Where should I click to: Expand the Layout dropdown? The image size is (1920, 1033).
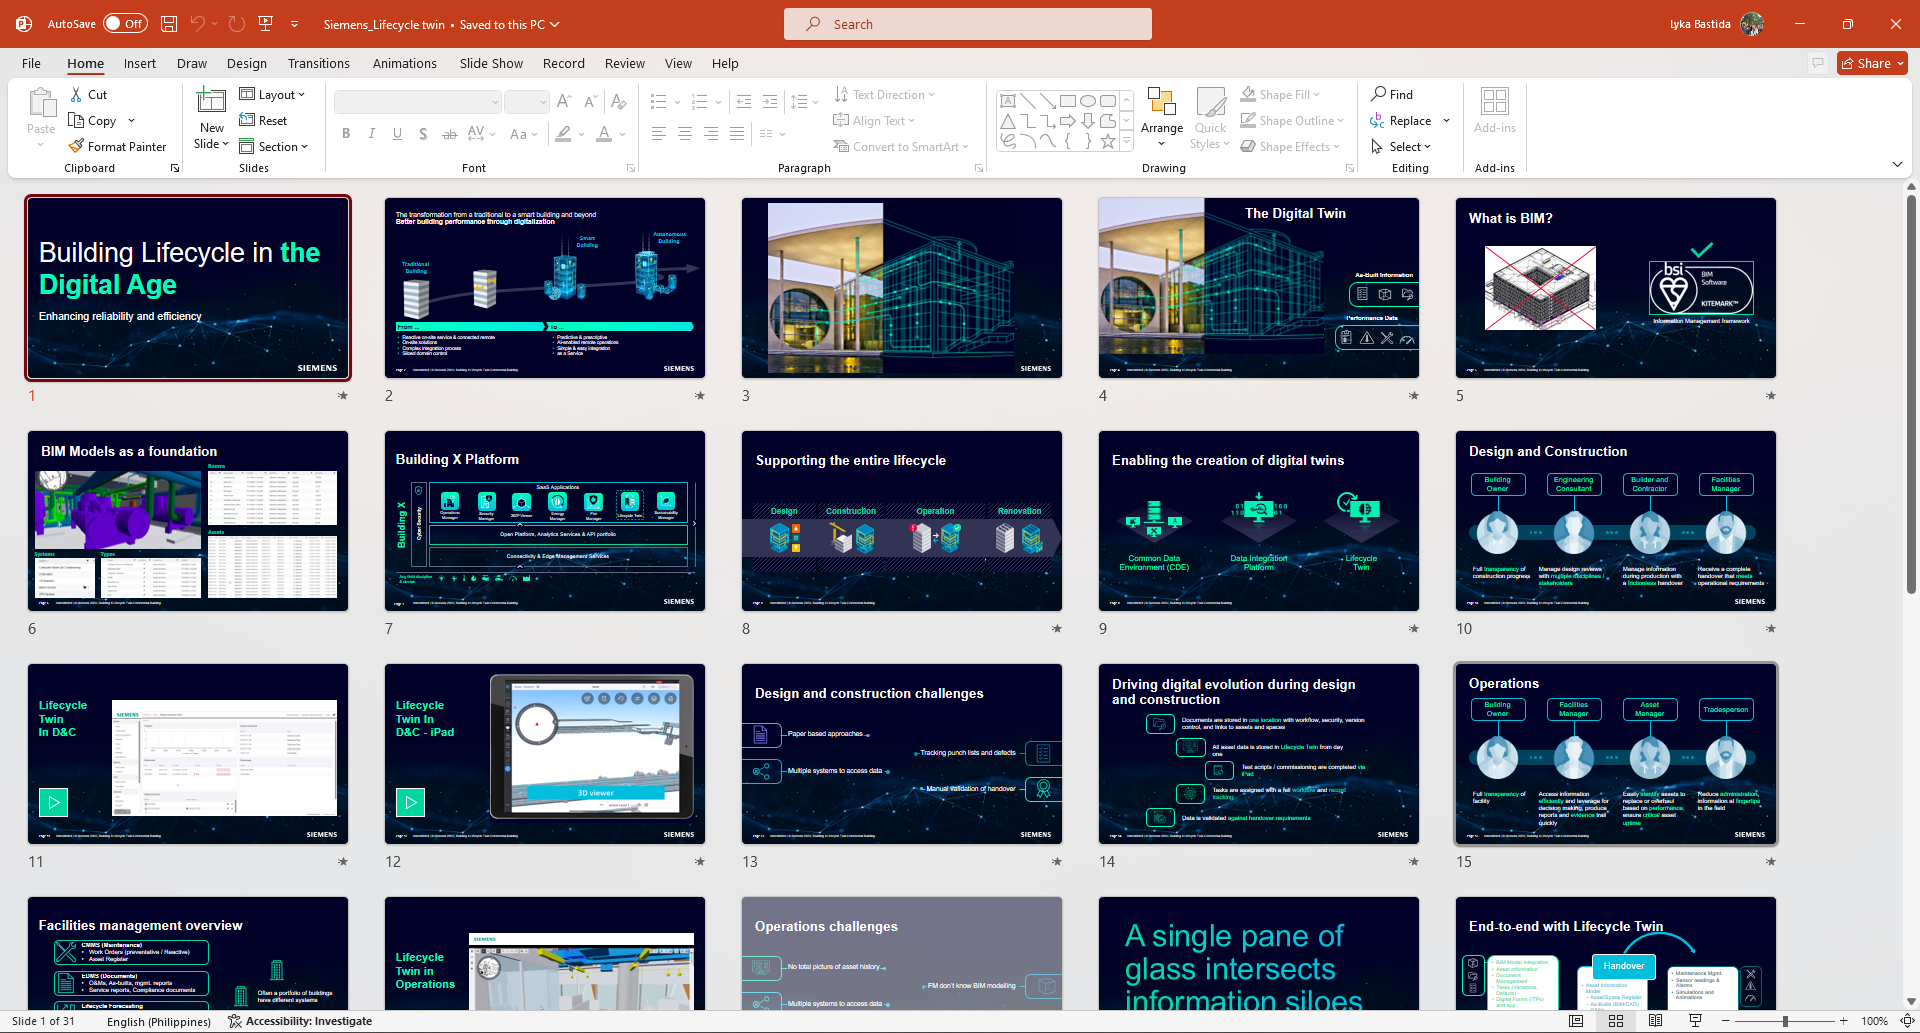click(272, 95)
